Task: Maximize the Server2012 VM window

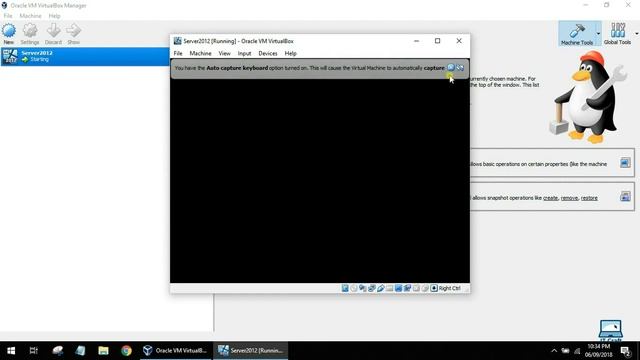Action: pos(438,41)
